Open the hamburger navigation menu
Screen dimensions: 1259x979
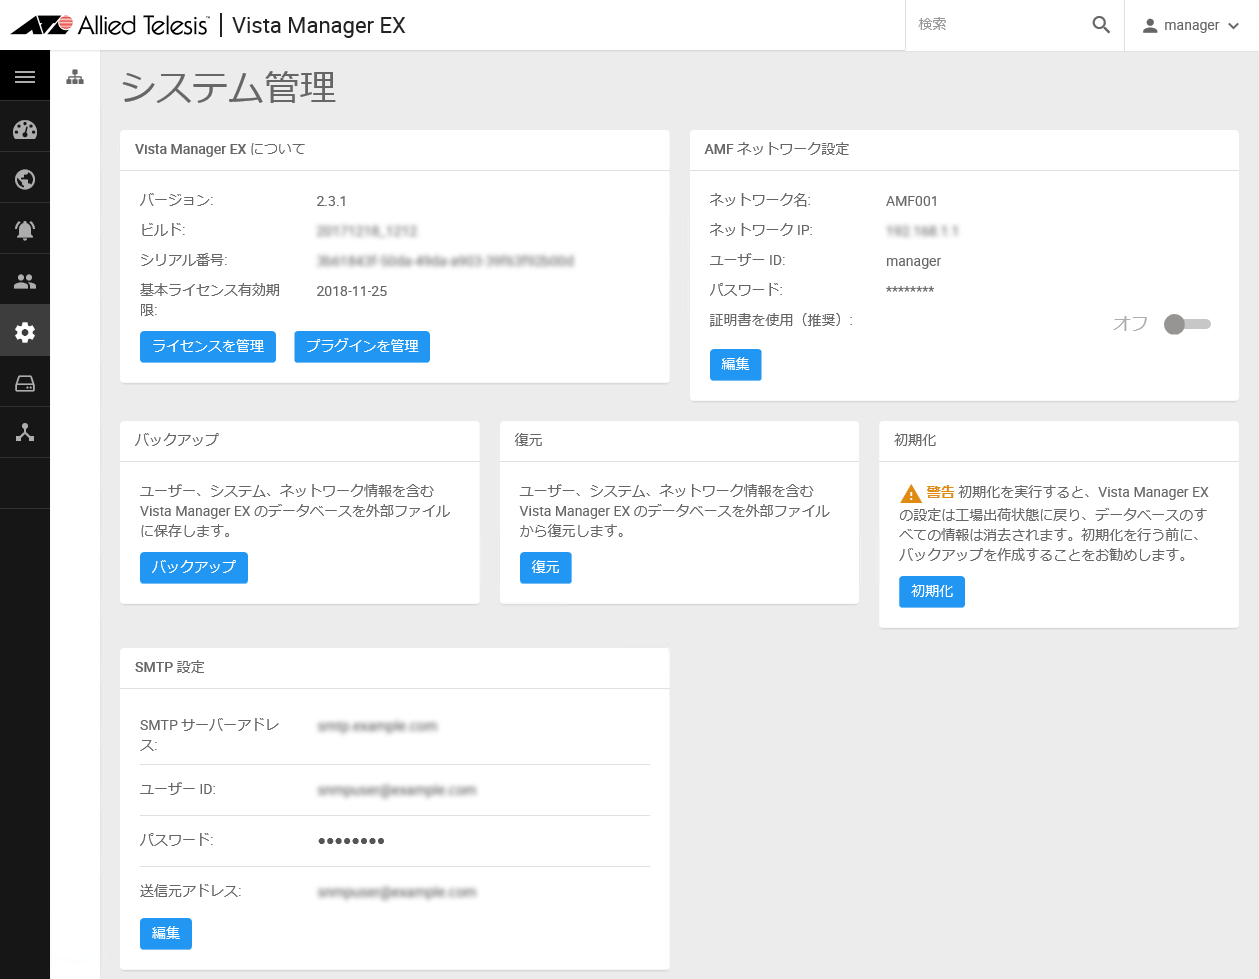coord(25,77)
